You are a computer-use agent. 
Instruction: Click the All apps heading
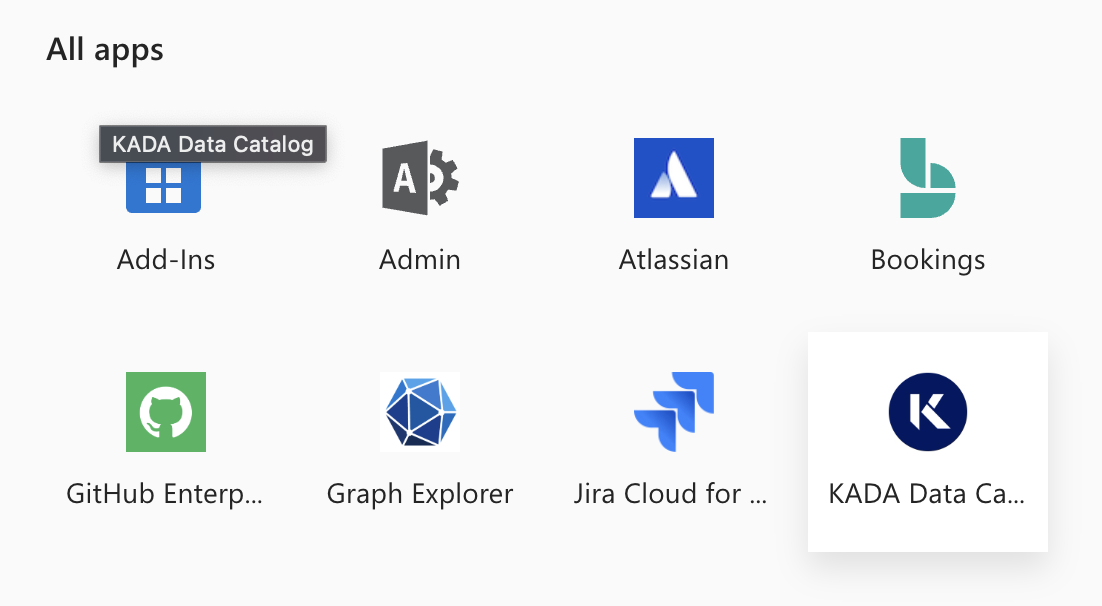pyautogui.click(x=105, y=48)
